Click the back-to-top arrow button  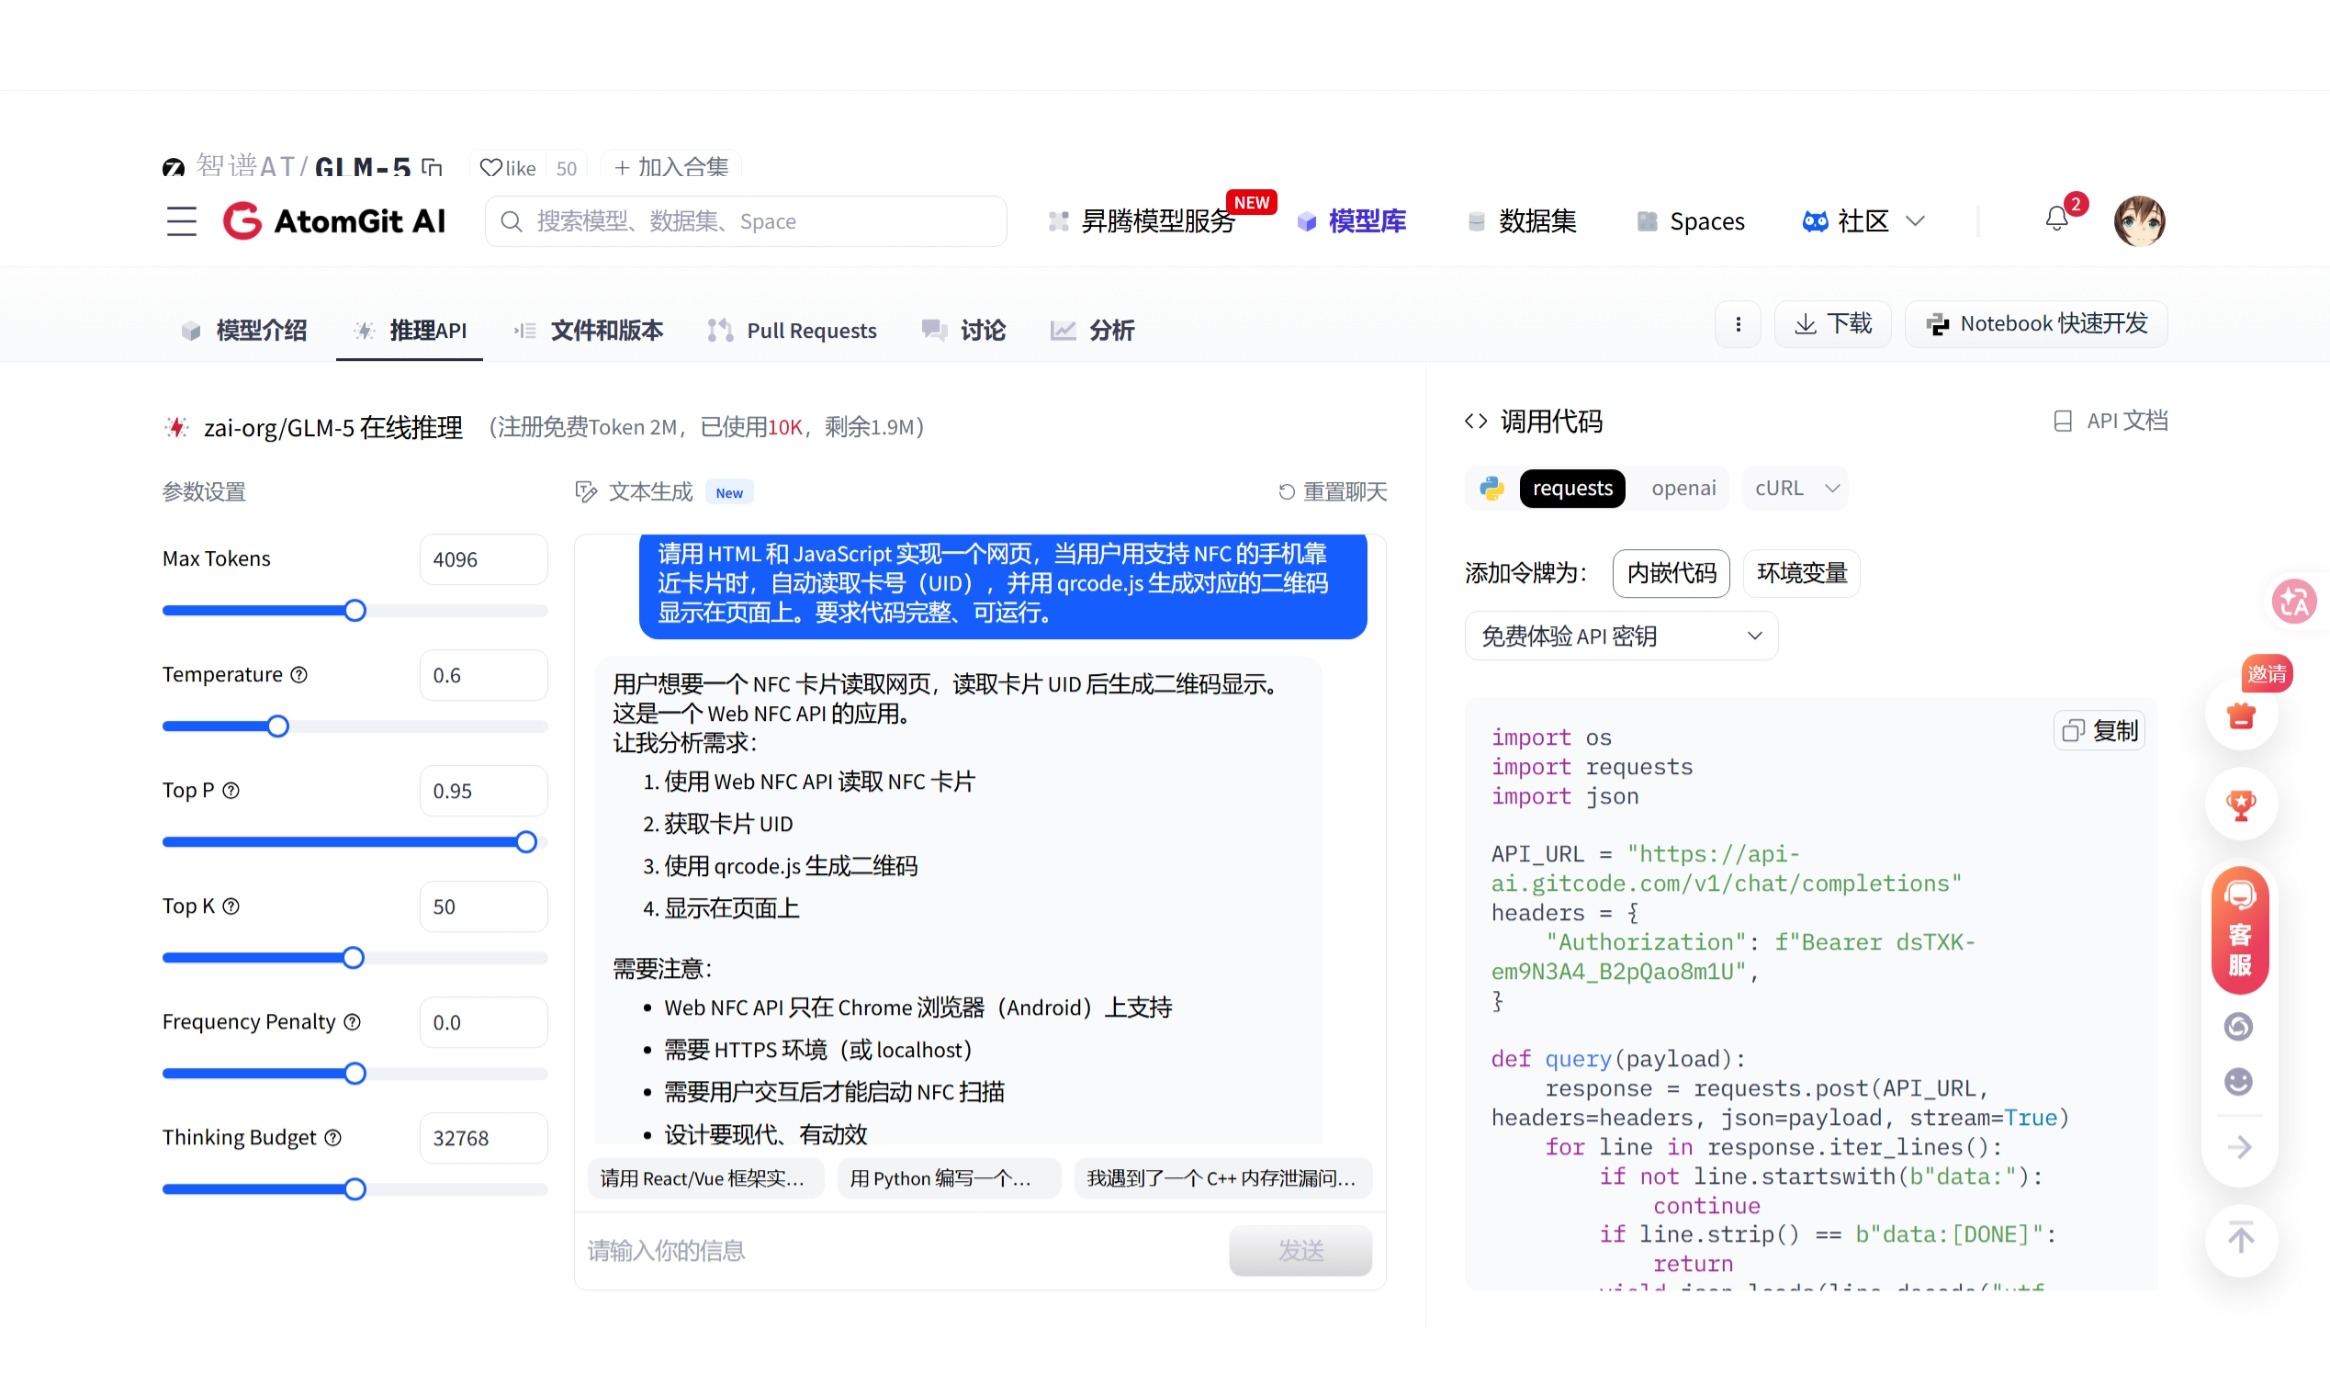[2242, 1240]
